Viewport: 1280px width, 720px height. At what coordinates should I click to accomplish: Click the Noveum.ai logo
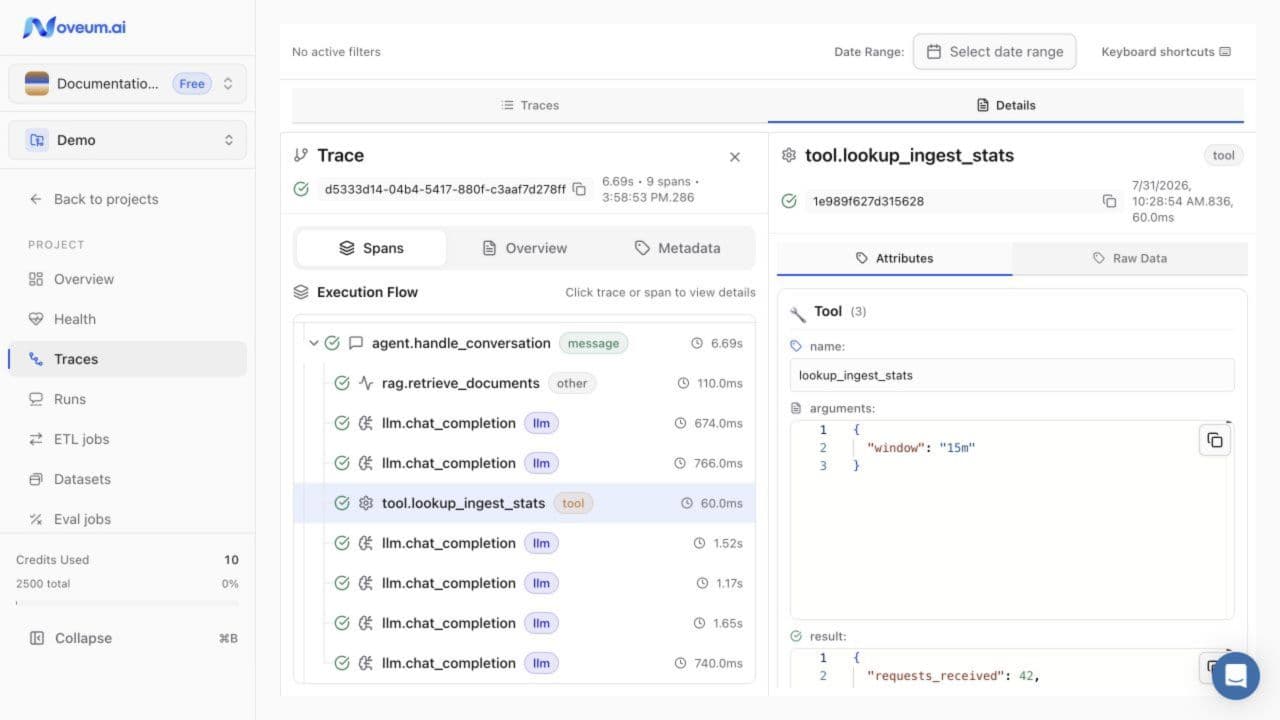point(75,27)
